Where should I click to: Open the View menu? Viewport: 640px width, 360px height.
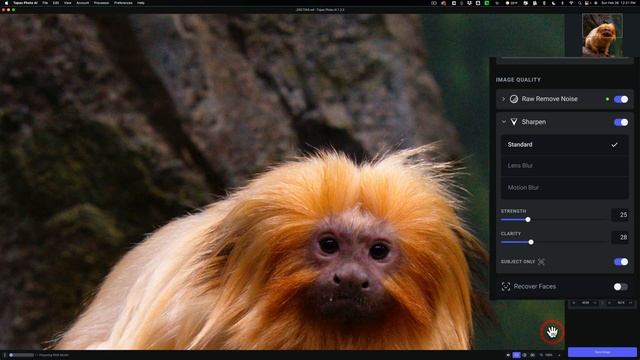[67, 3]
